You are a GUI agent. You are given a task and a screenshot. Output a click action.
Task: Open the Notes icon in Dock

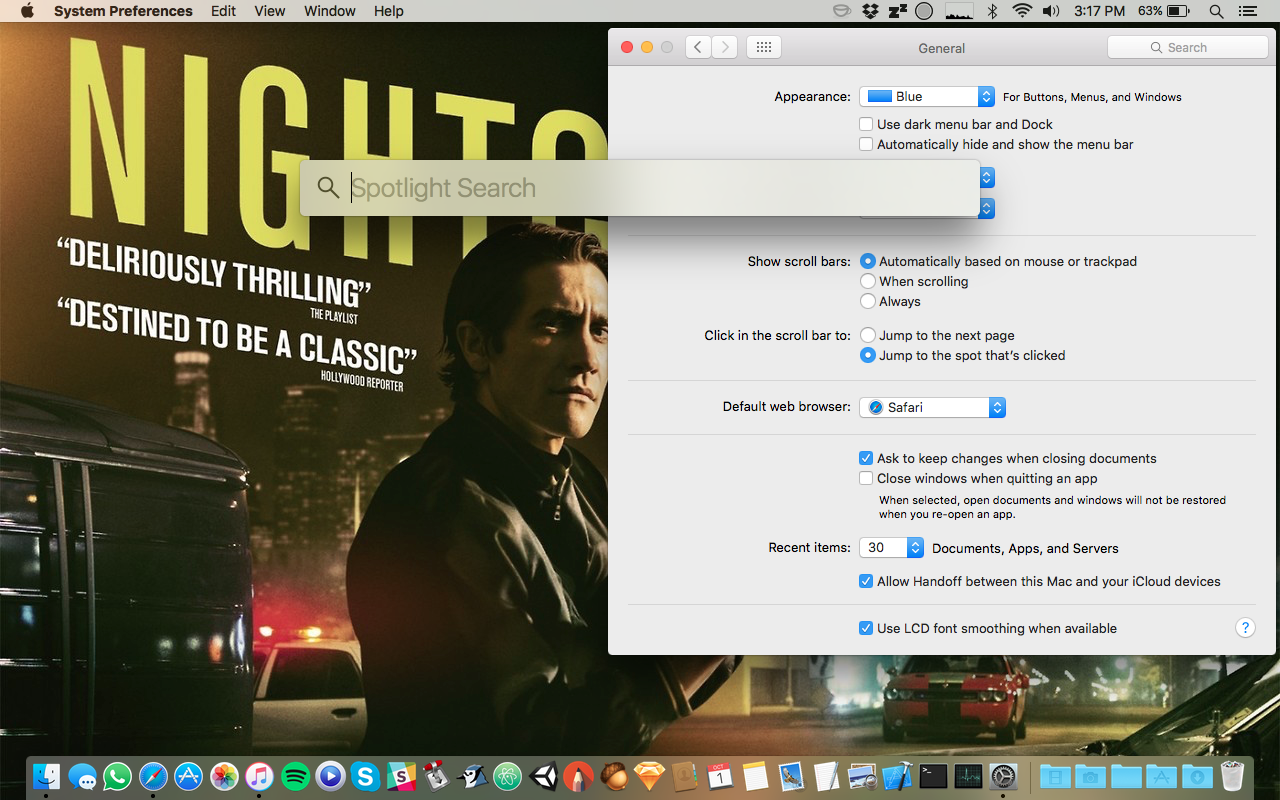(x=756, y=776)
